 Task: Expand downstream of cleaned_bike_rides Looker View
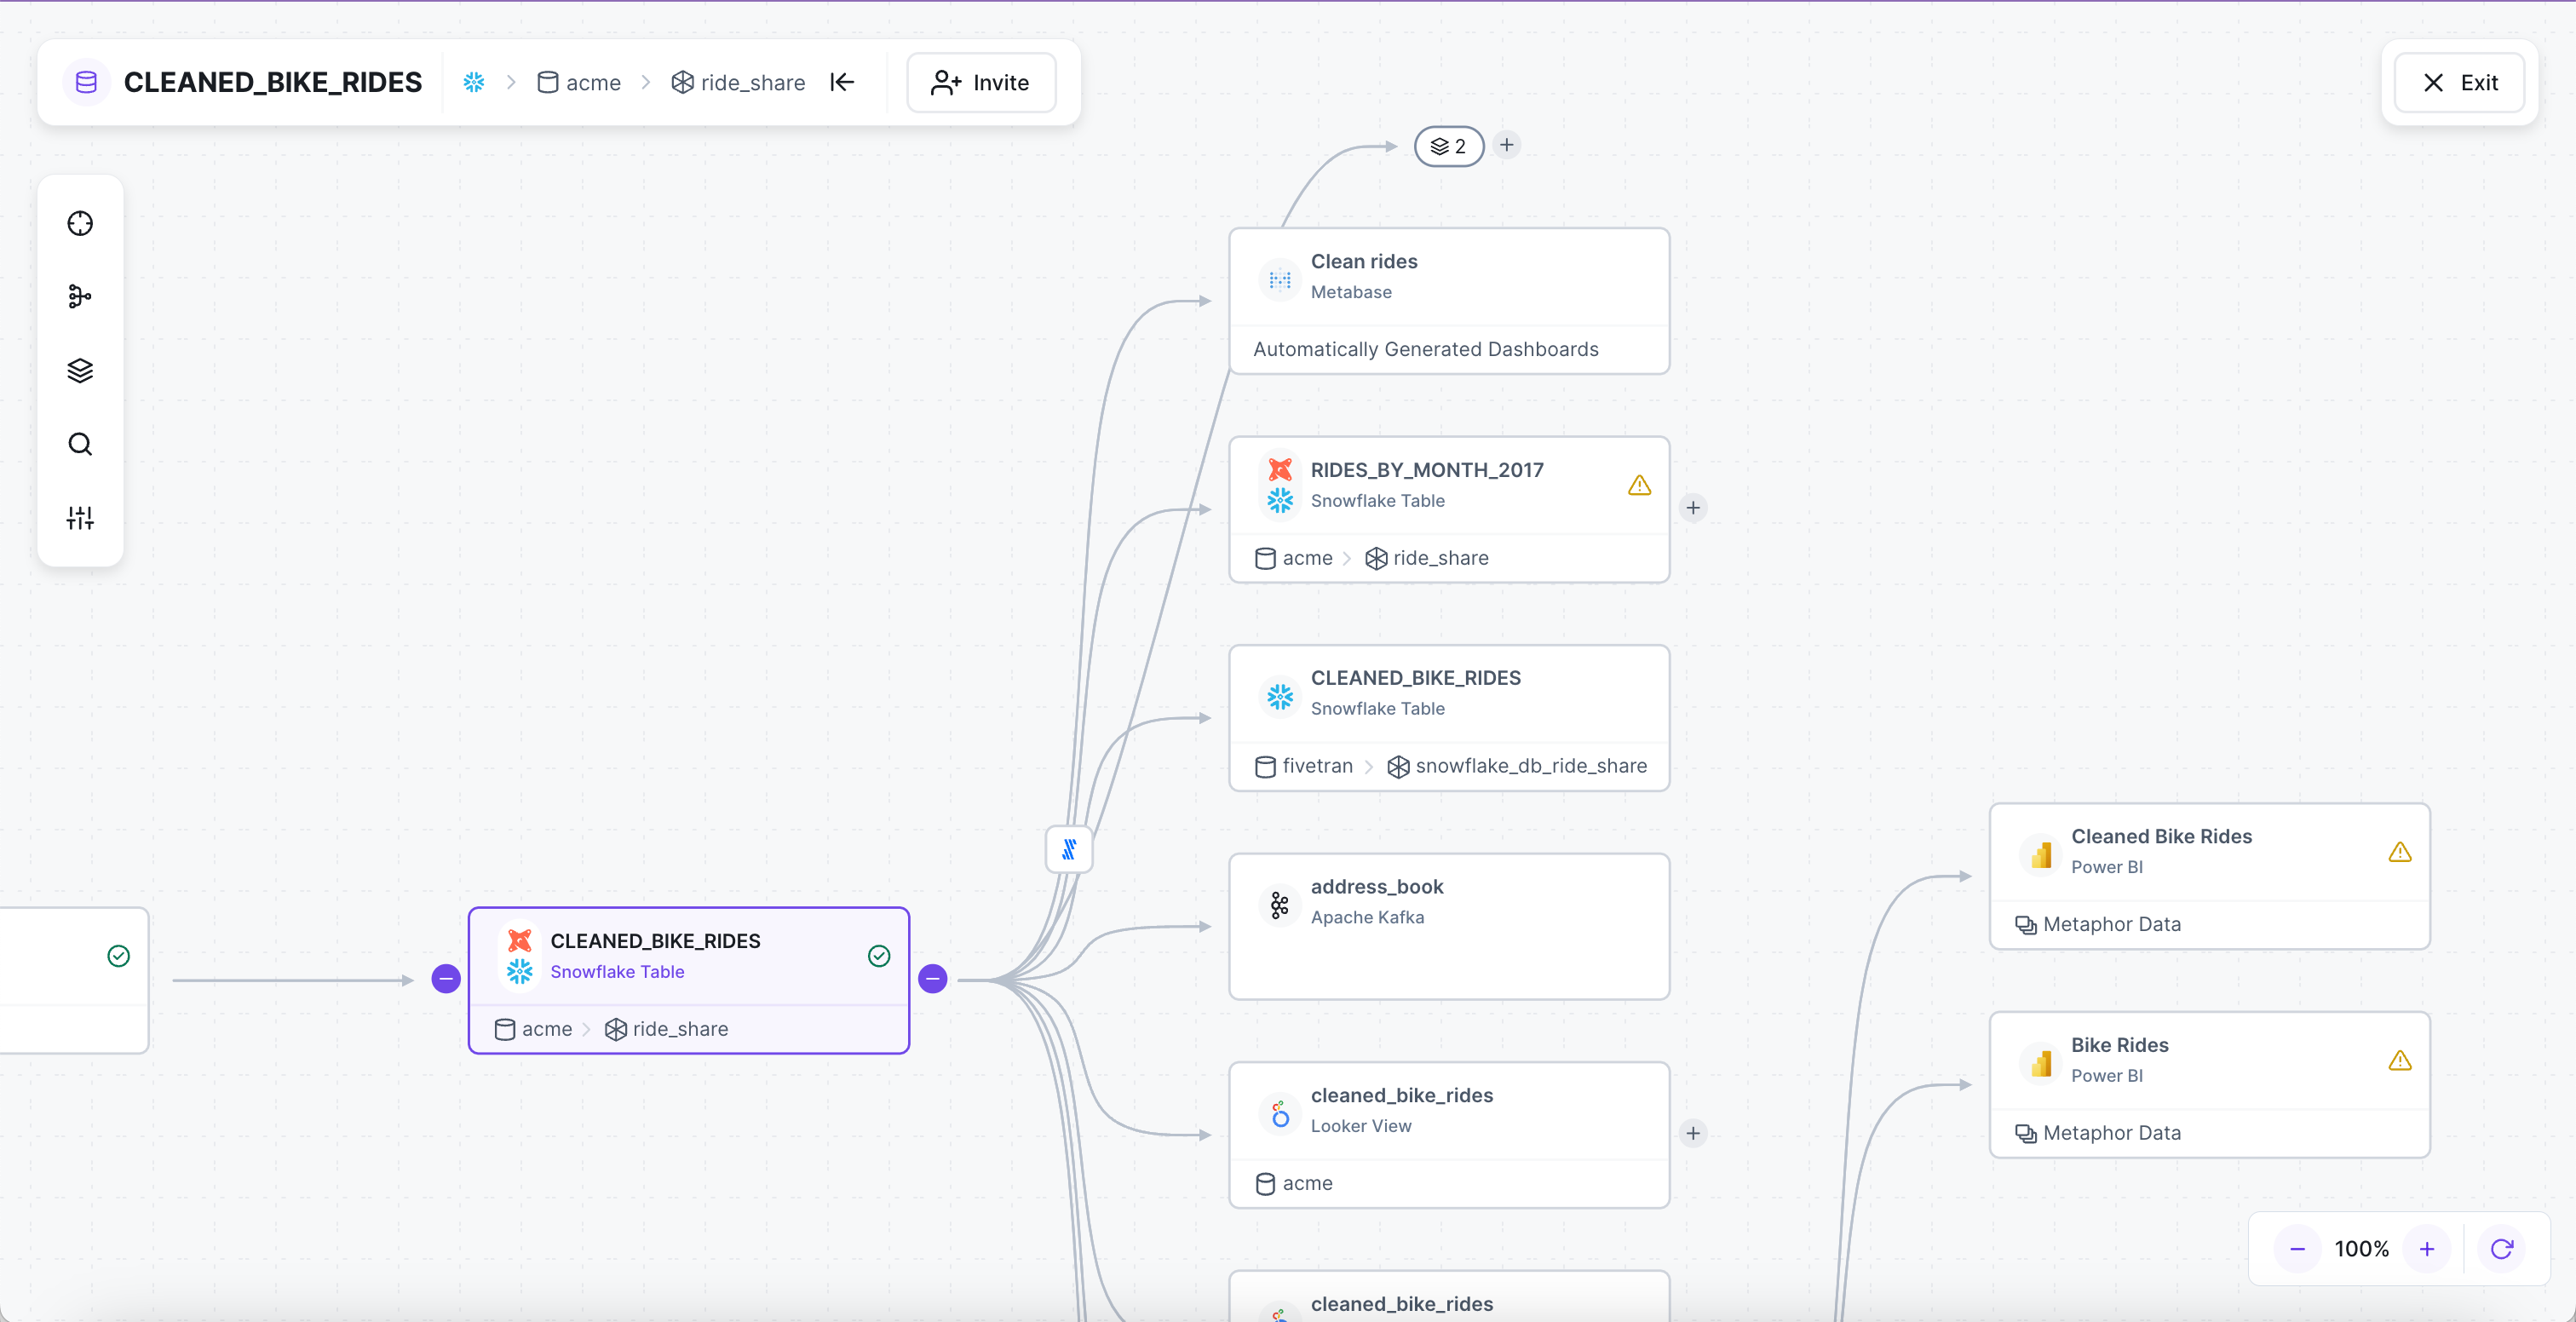tap(1693, 1133)
